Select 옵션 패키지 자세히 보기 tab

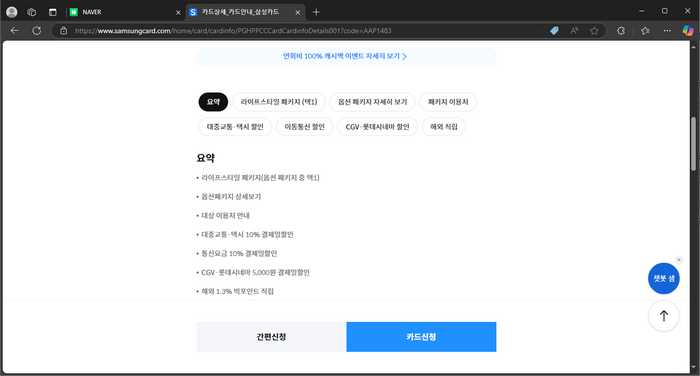372,102
